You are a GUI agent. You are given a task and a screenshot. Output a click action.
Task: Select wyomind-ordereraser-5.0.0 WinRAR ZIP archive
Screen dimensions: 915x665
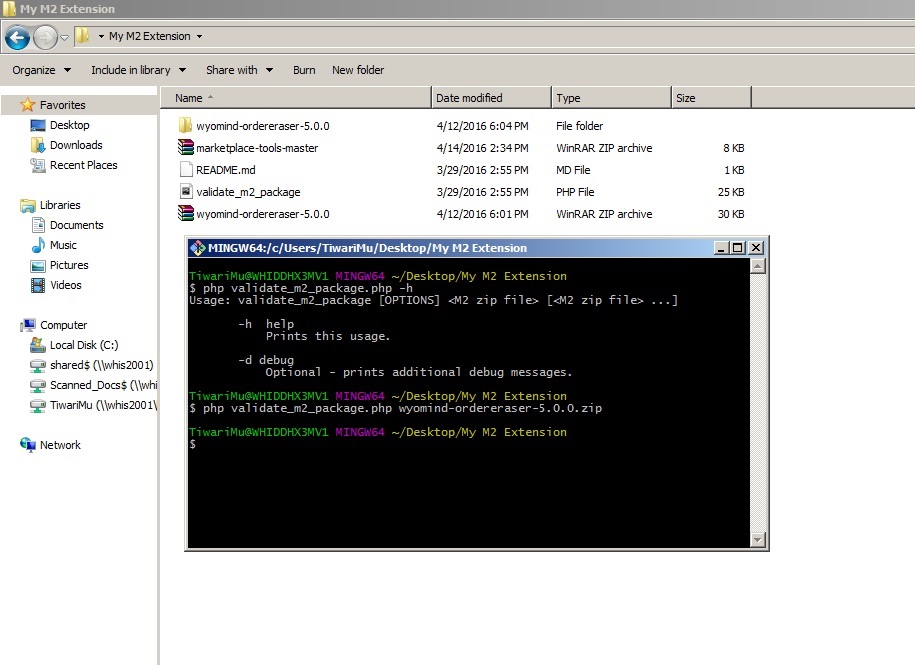coord(262,214)
